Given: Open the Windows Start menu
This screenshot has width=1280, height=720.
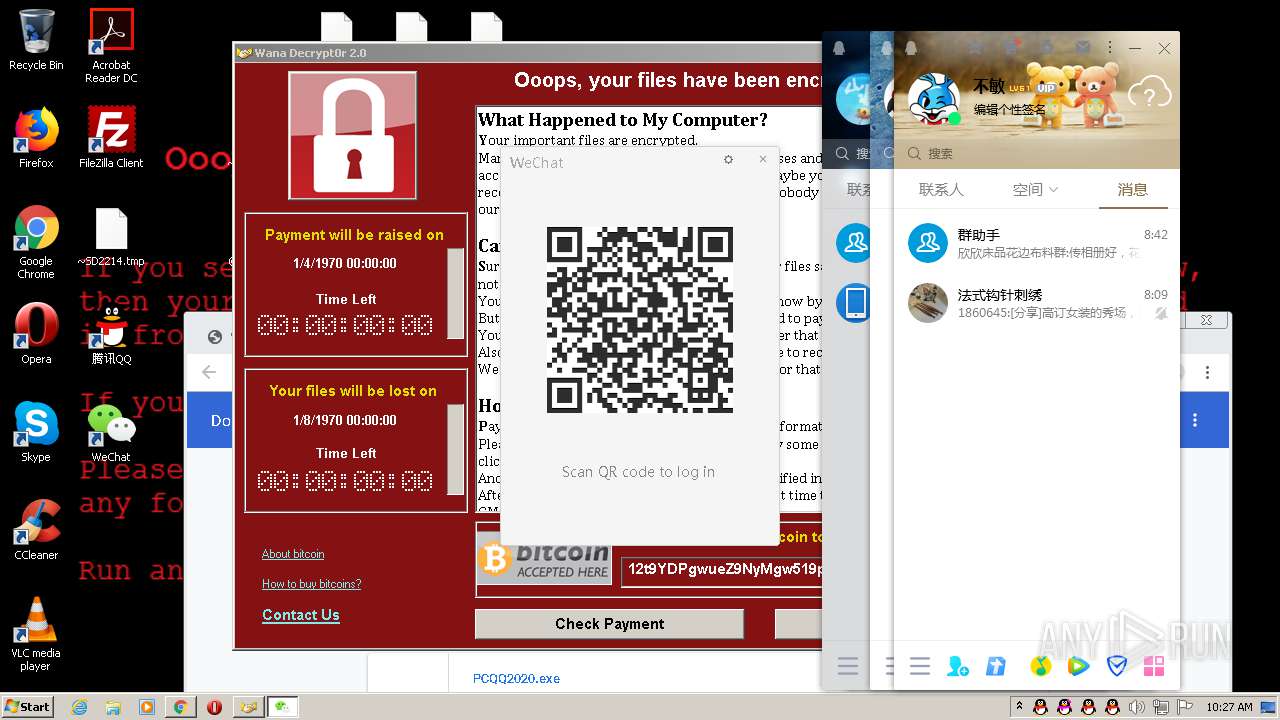Looking at the screenshot, I should pyautogui.click(x=27, y=706).
